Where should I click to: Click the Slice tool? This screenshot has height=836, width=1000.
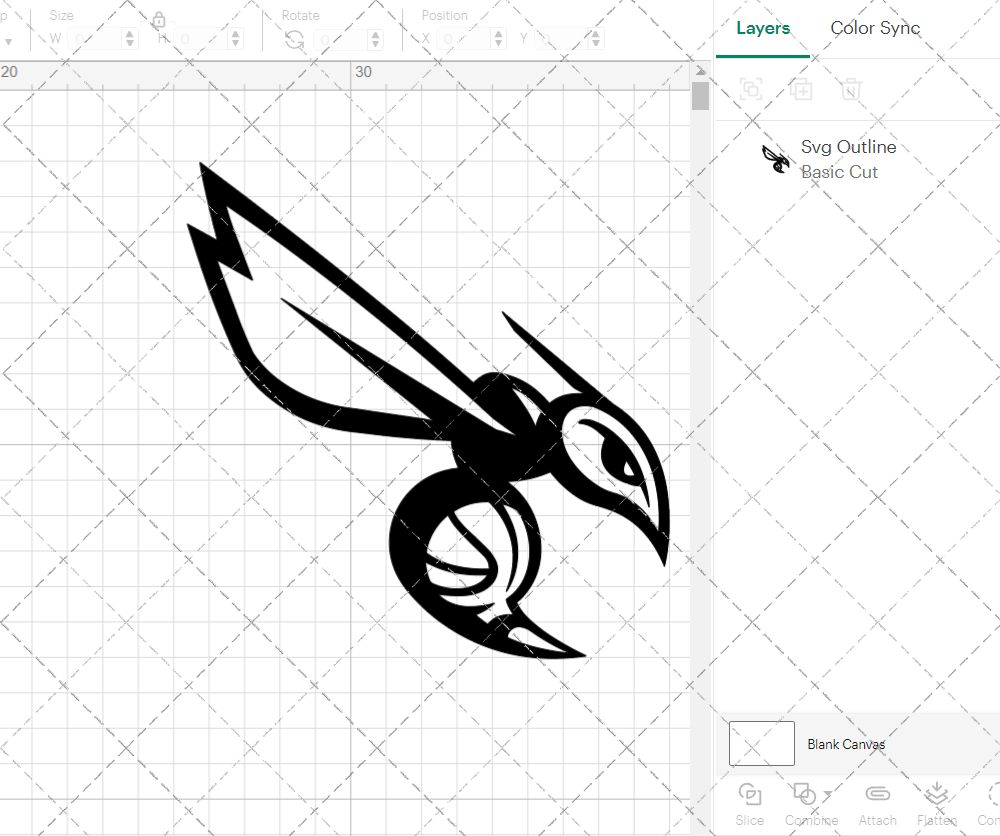click(x=749, y=805)
